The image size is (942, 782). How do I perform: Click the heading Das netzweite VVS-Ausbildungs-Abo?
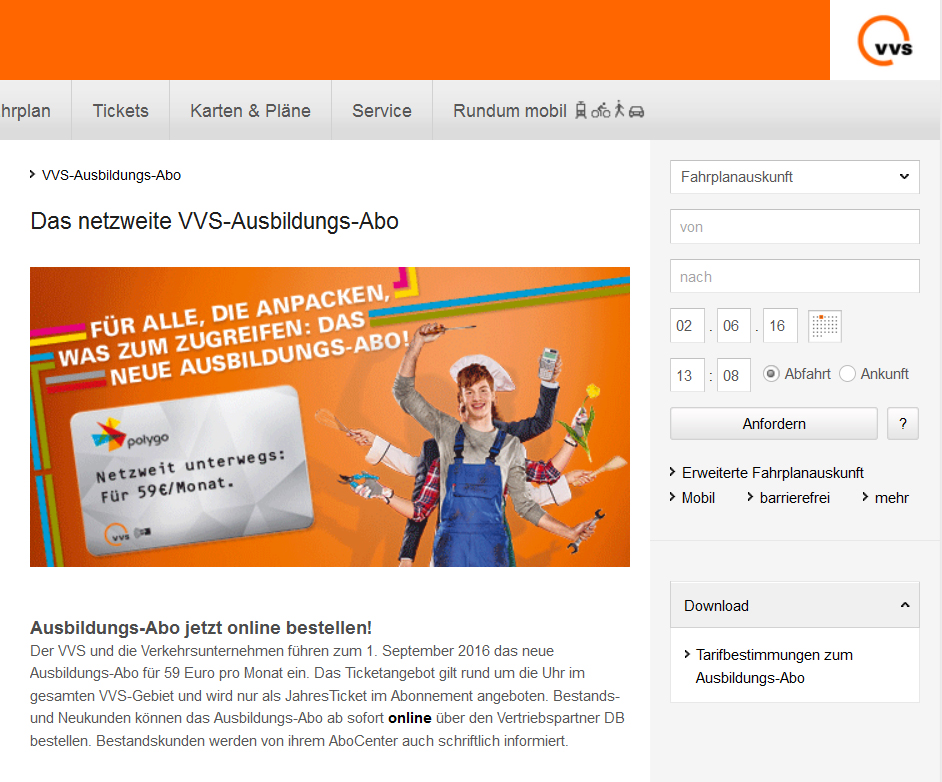(x=214, y=221)
